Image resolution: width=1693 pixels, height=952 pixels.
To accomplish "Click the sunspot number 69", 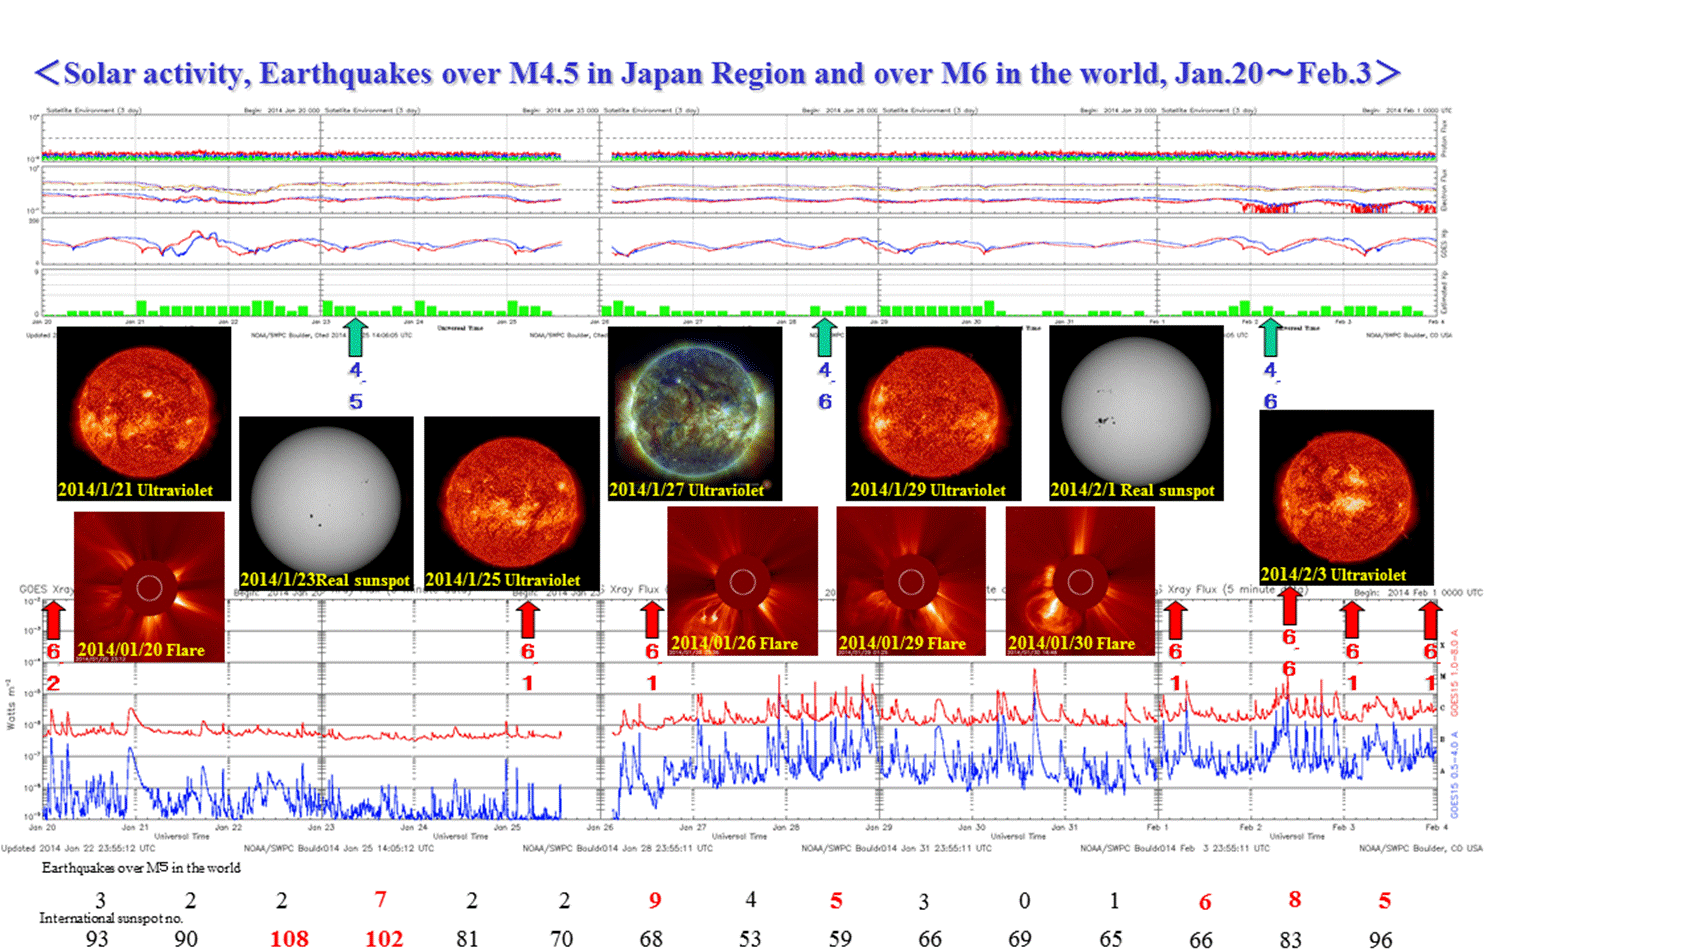I will (1020, 939).
